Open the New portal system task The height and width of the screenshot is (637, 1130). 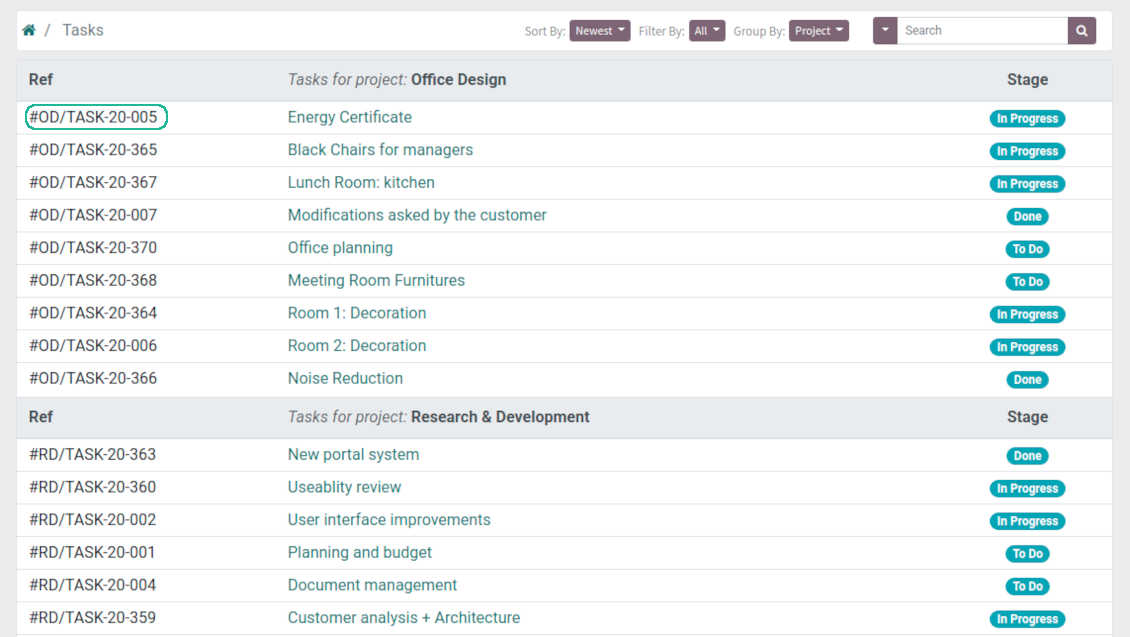(x=353, y=455)
